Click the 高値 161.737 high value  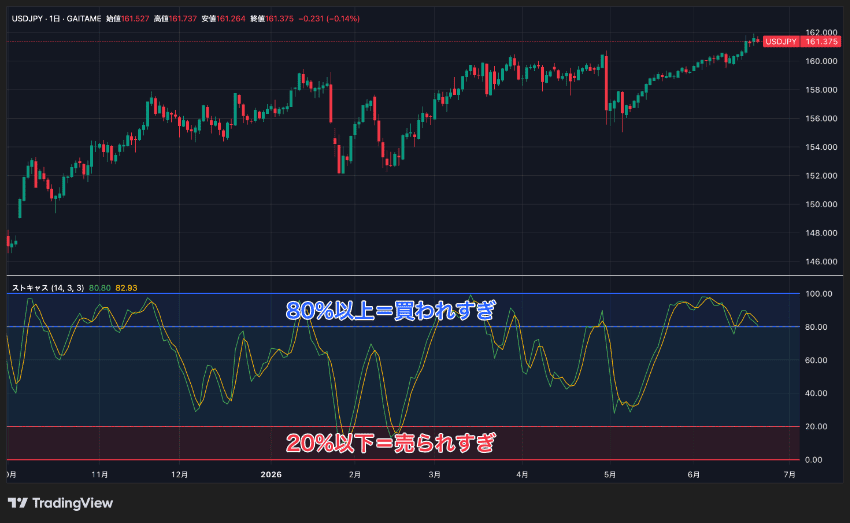[175, 18]
